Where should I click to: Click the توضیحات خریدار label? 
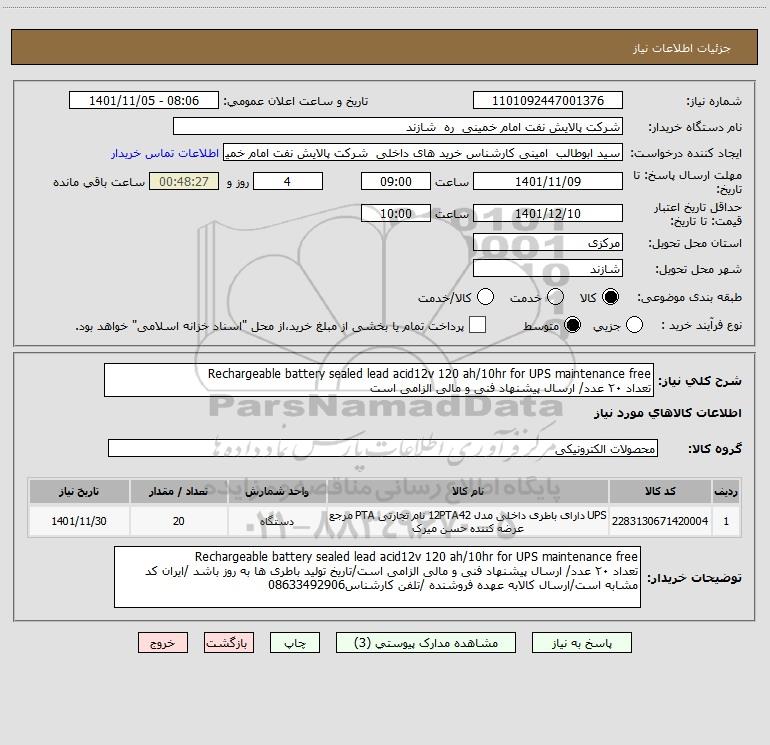pos(694,578)
